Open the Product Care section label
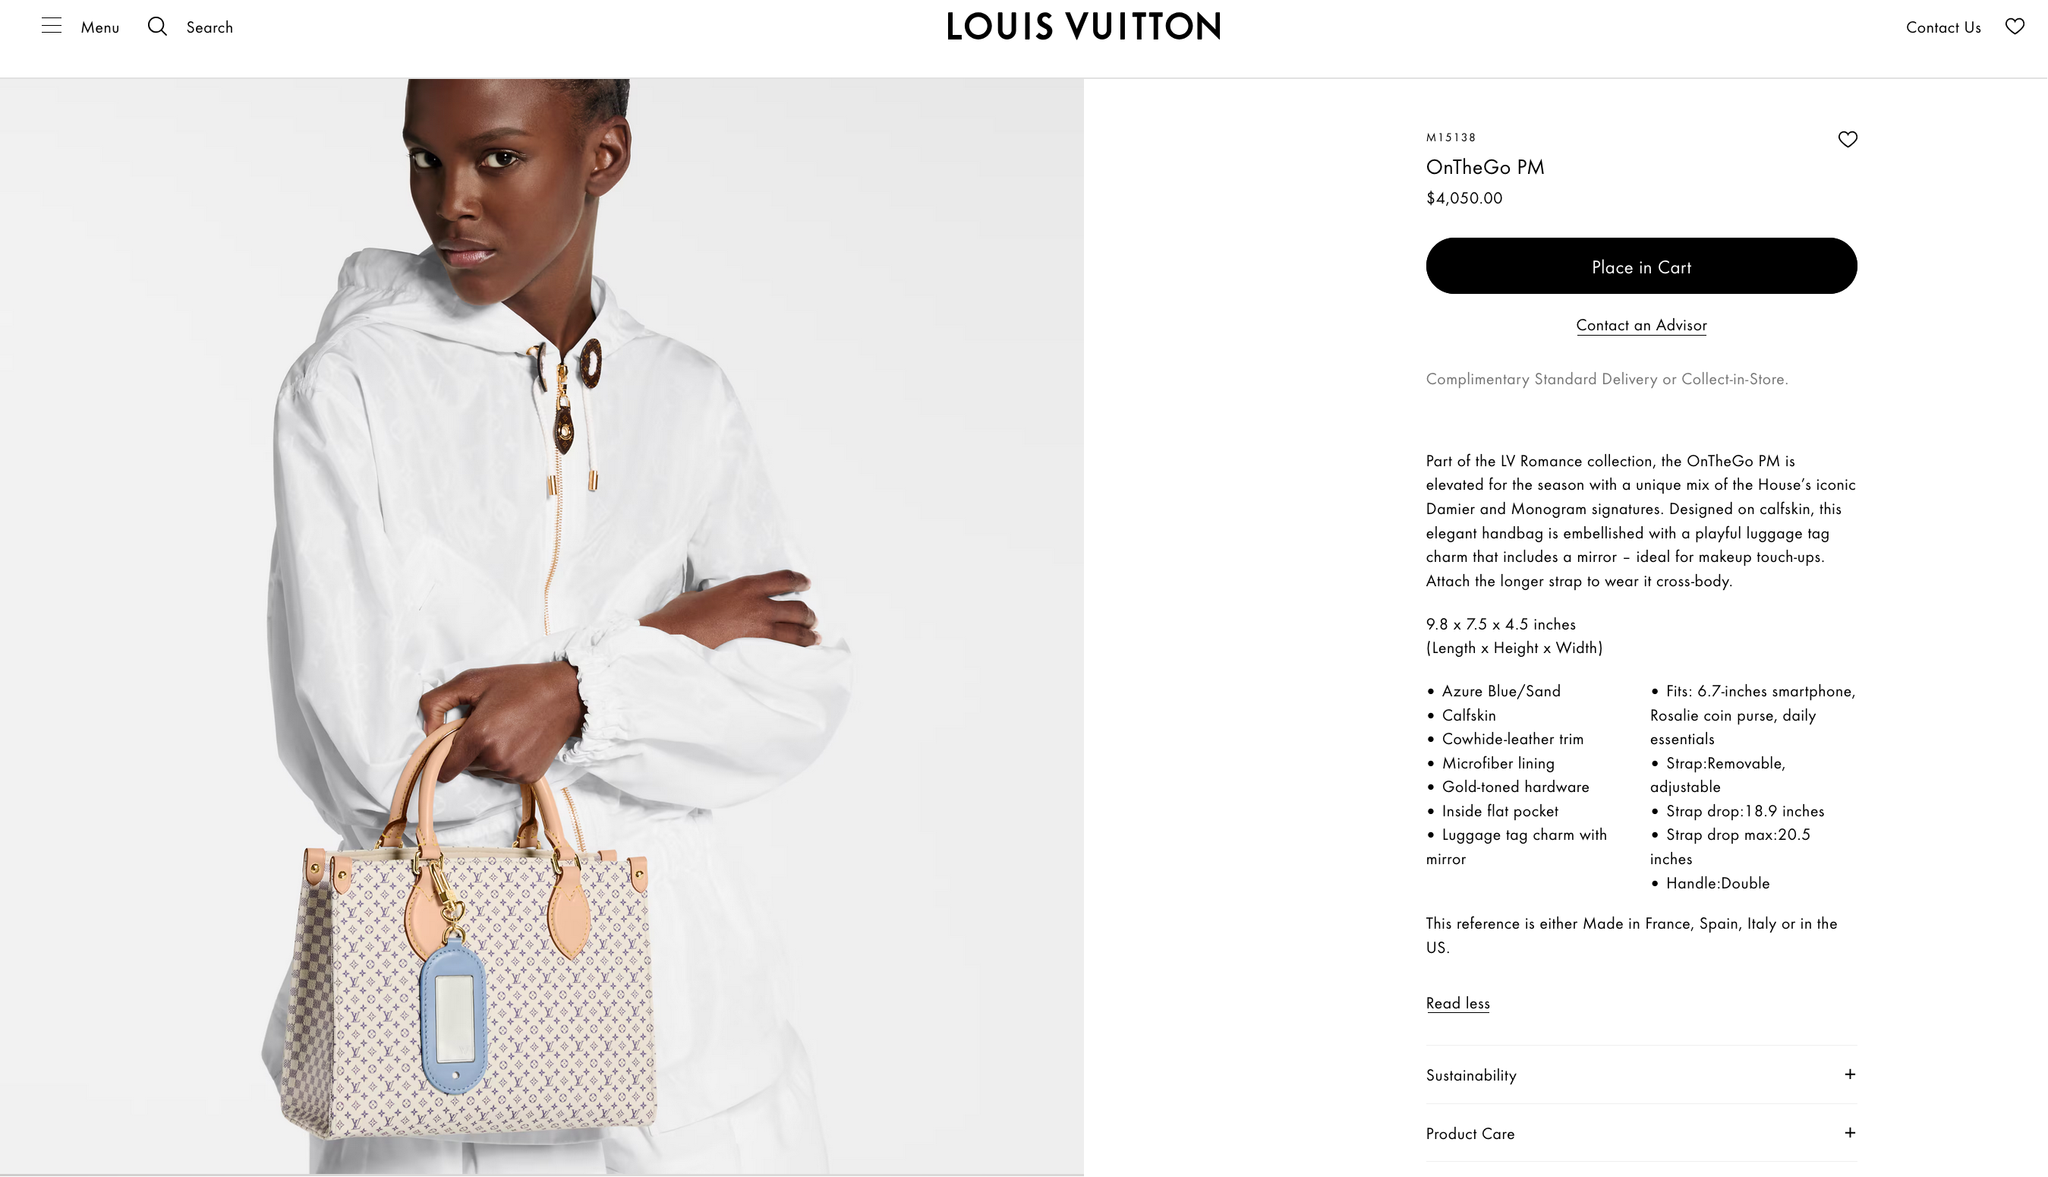This screenshot has width=2048, height=1177. pos(1470,1134)
